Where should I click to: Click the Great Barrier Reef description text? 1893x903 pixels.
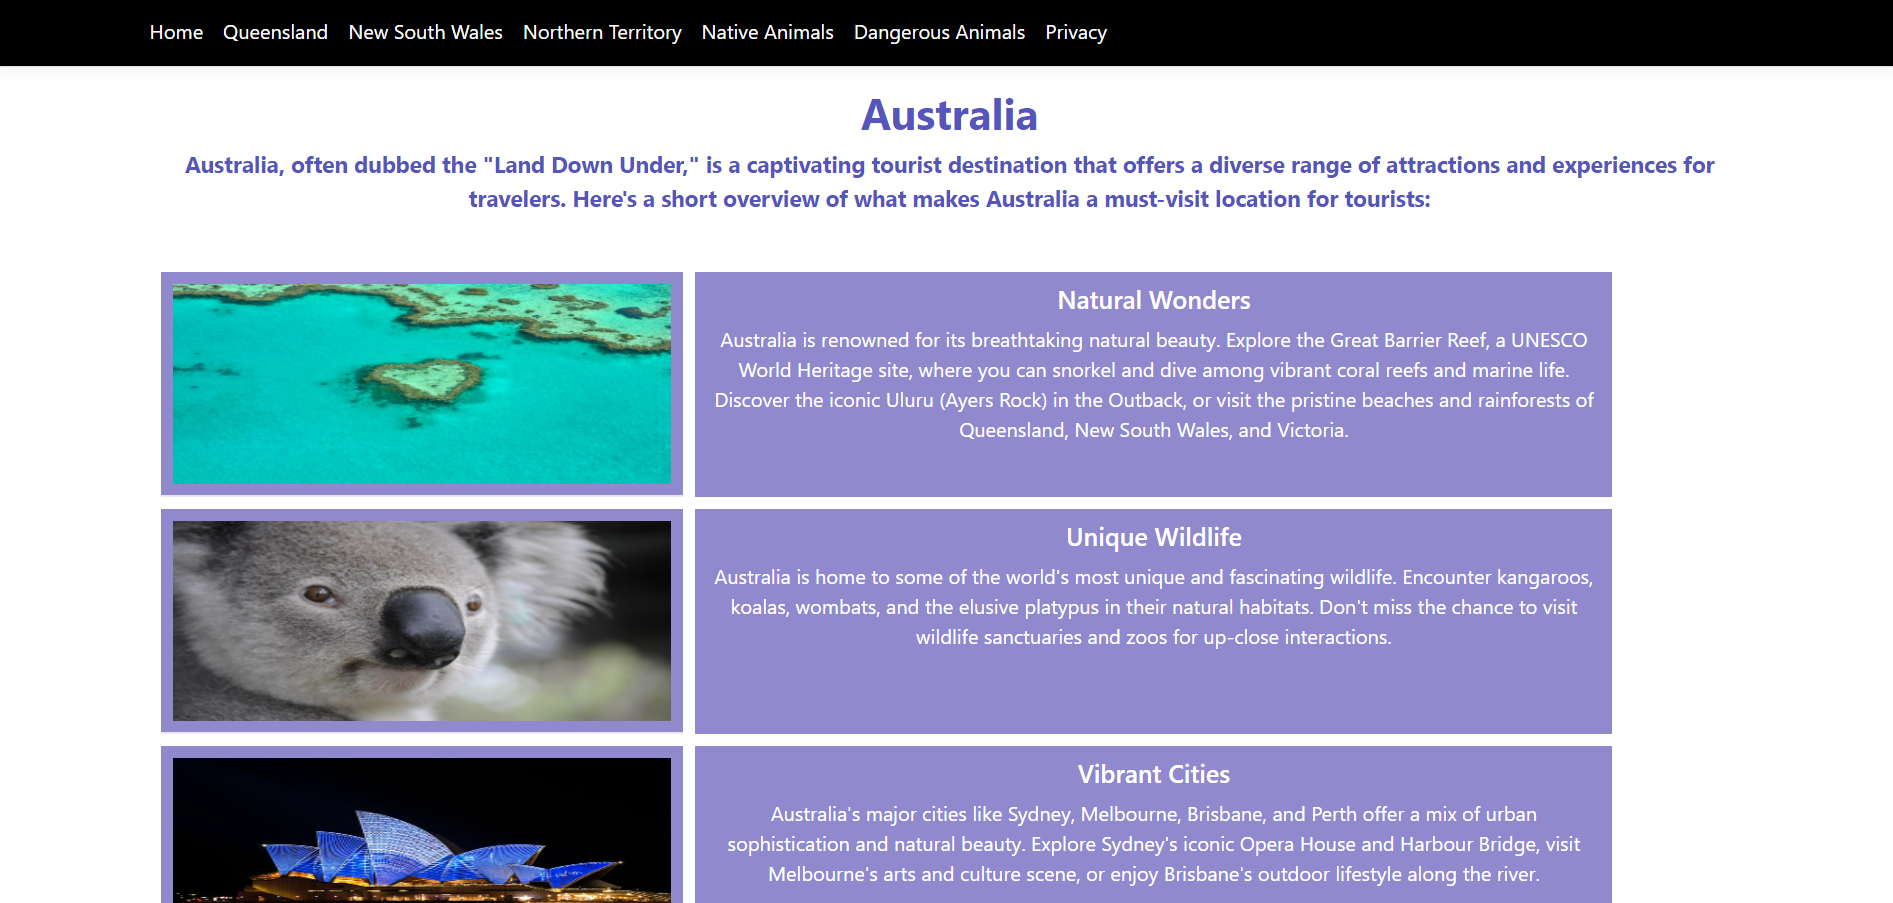tap(1153, 385)
